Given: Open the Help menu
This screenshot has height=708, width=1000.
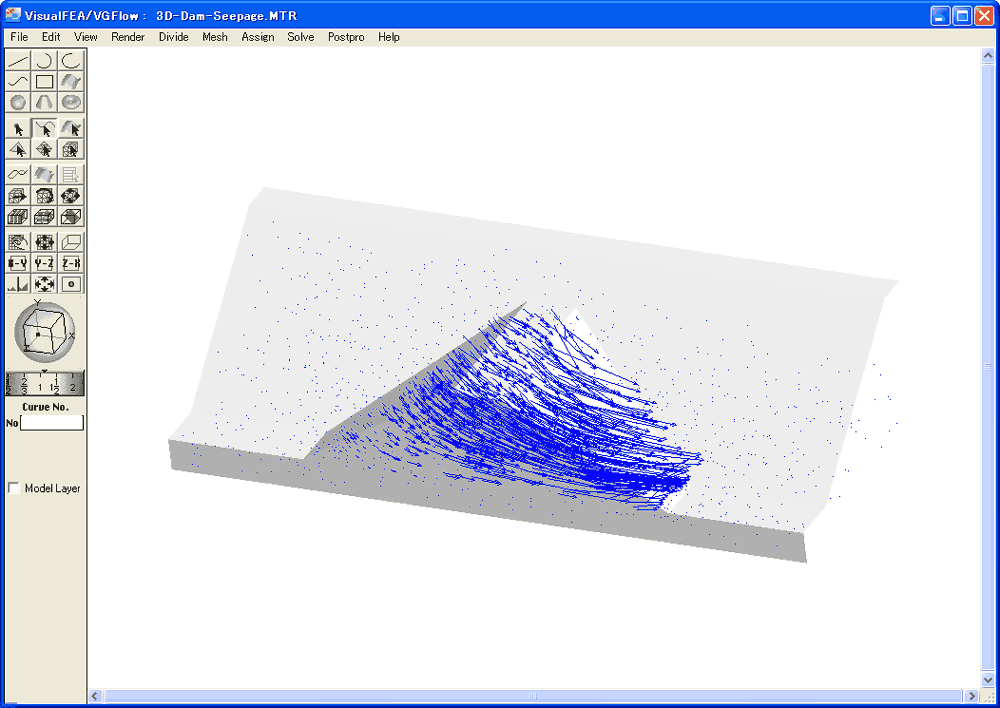Looking at the screenshot, I should (388, 37).
